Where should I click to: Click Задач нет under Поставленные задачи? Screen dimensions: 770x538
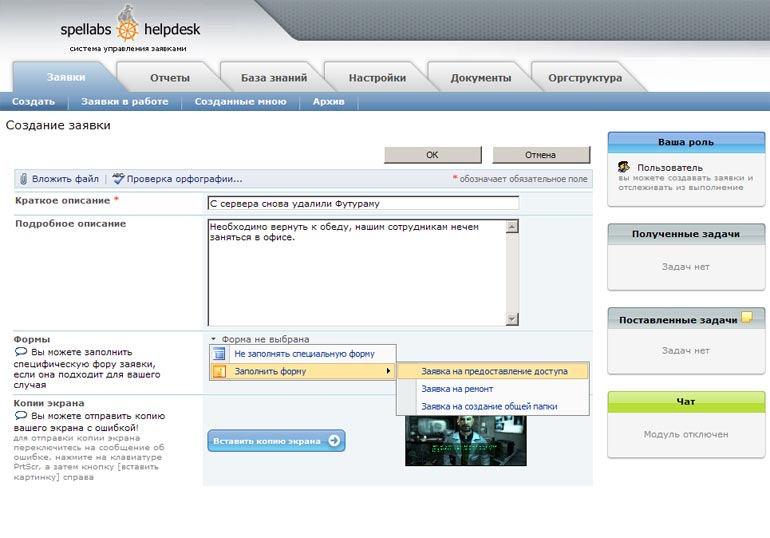(x=686, y=350)
